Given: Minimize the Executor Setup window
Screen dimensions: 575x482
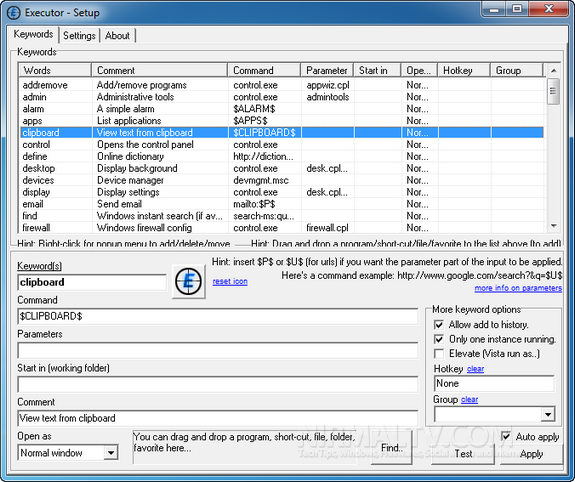Looking at the screenshot, I should pyautogui.click(x=494, y=9).
